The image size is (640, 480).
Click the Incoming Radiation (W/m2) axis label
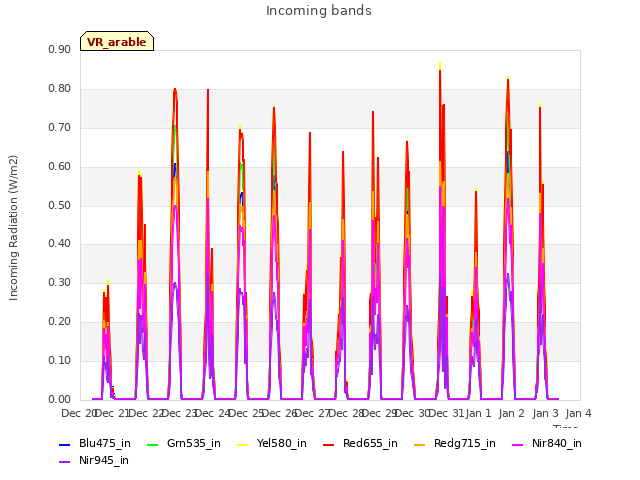pyautogui.click(x=13, y=228)
